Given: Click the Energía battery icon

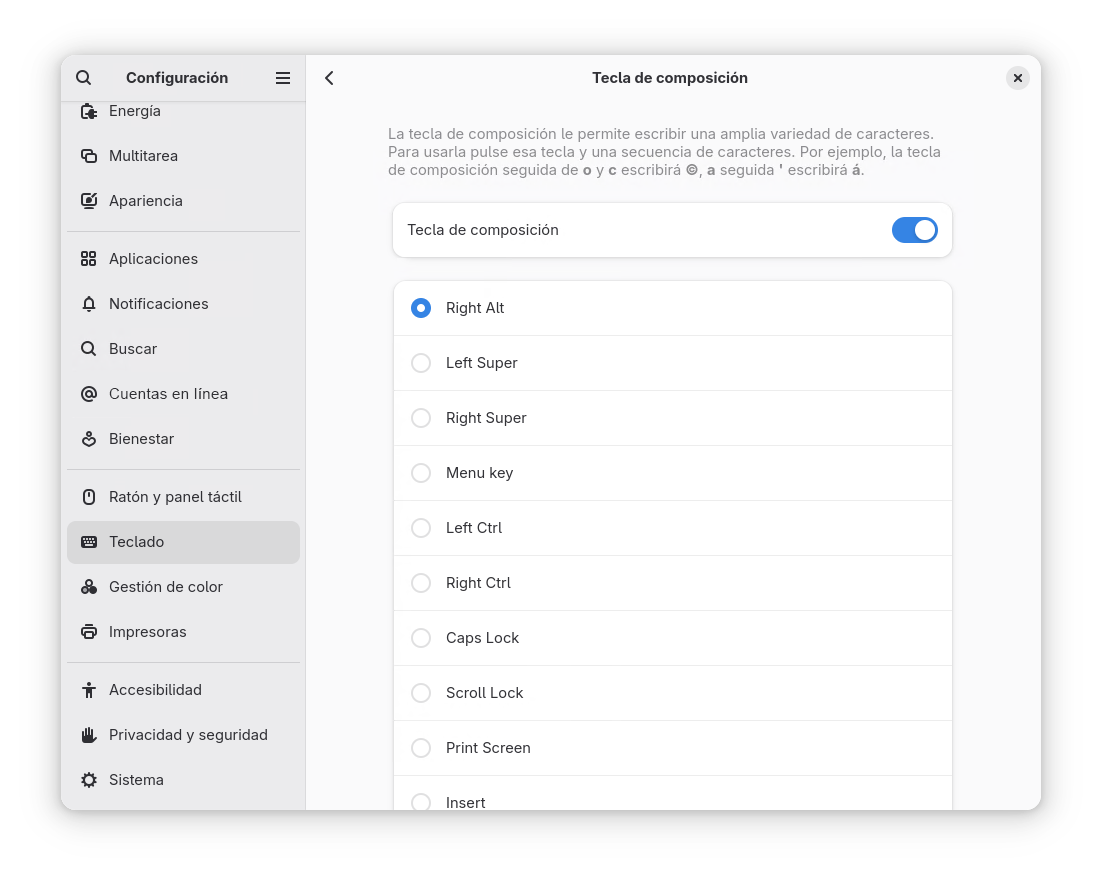Looking at the screenshot, I should tap(88, 111).
